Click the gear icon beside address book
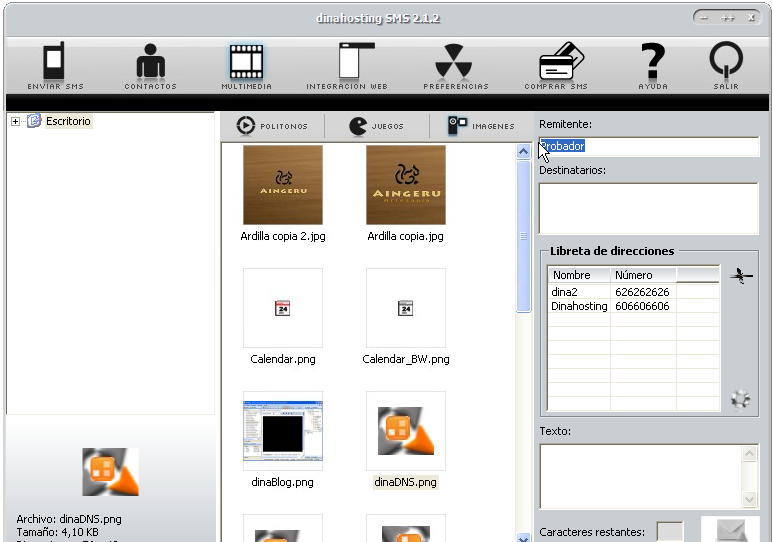Viewport: 773px width, 542px height. click(x=740, y=399)
